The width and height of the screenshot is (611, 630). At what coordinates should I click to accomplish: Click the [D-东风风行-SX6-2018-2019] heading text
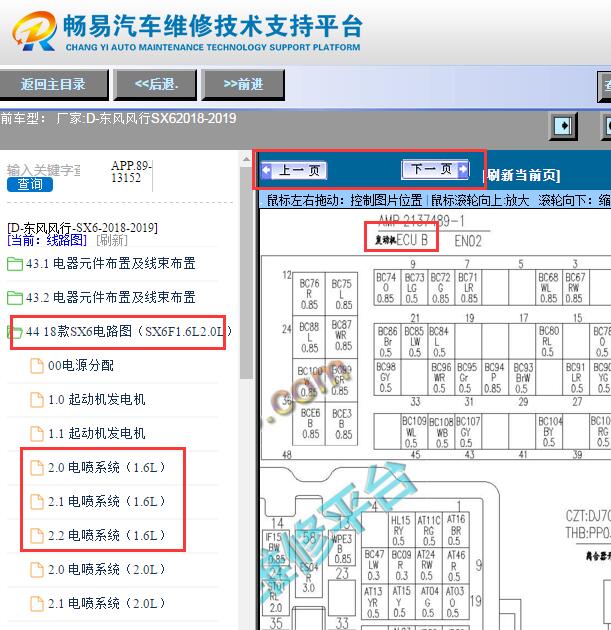(x=82, y=228)
